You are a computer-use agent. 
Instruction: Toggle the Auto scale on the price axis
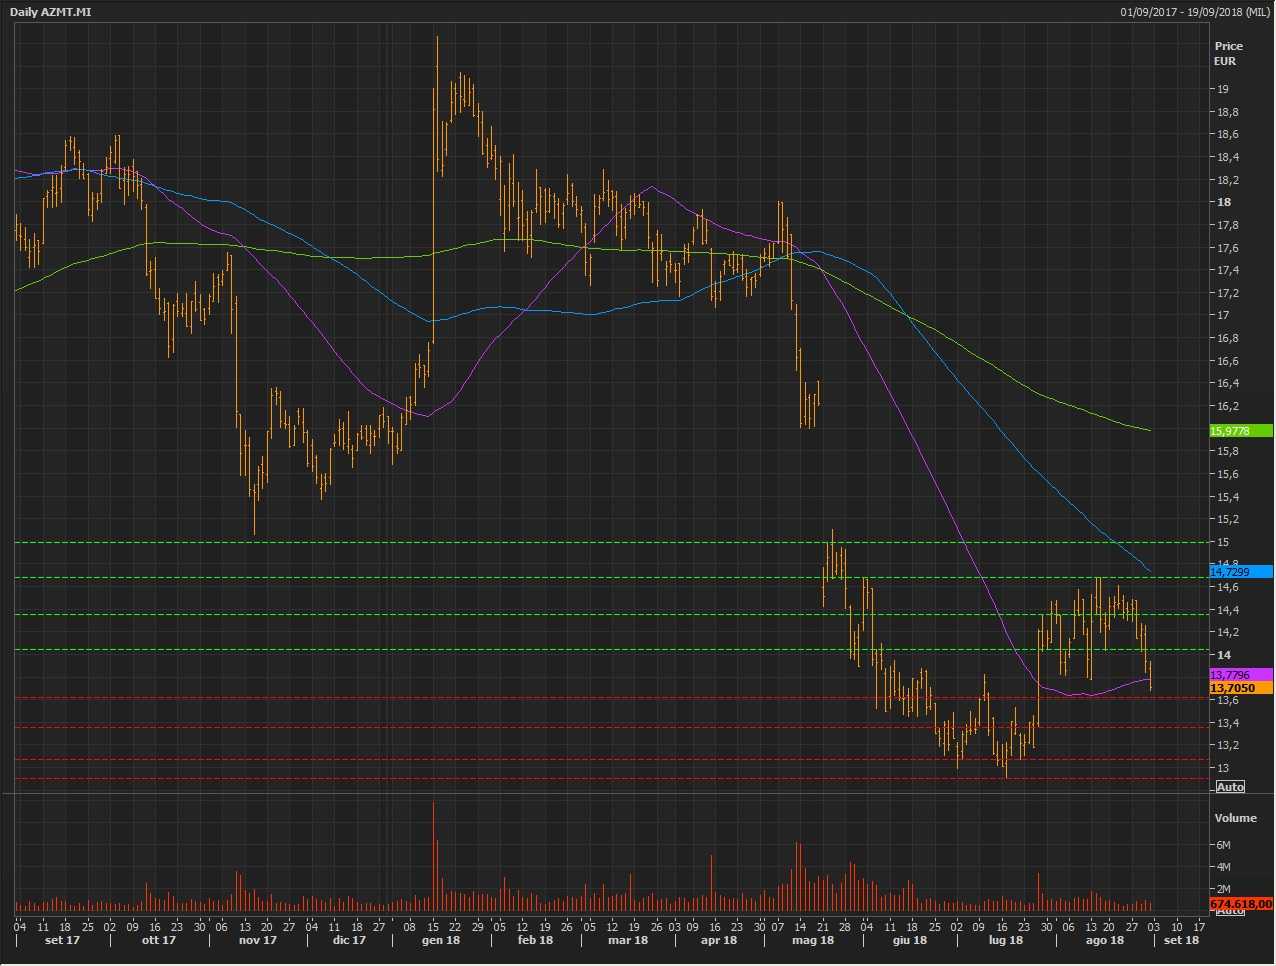tap(1230, 787)
